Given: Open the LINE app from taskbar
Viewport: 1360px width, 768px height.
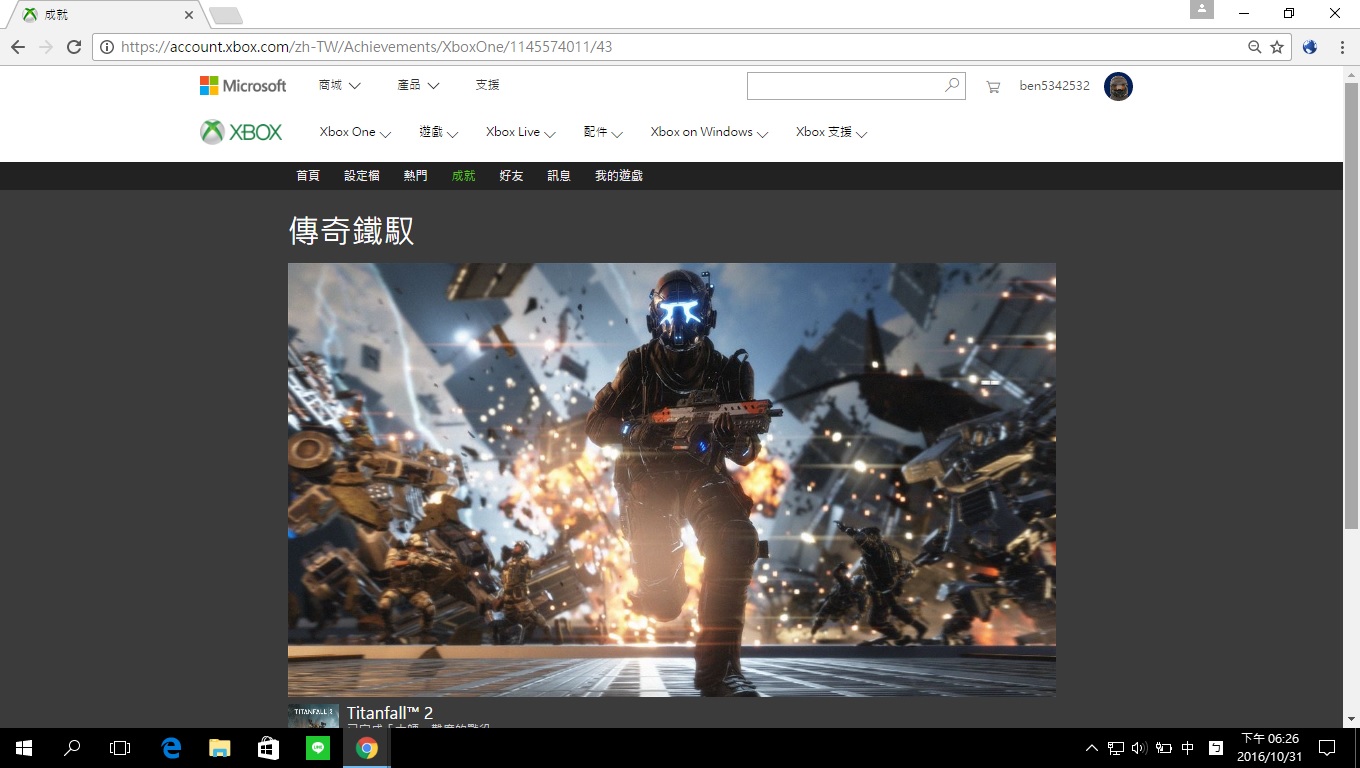Looking at the screenshot, I should 317,748.
